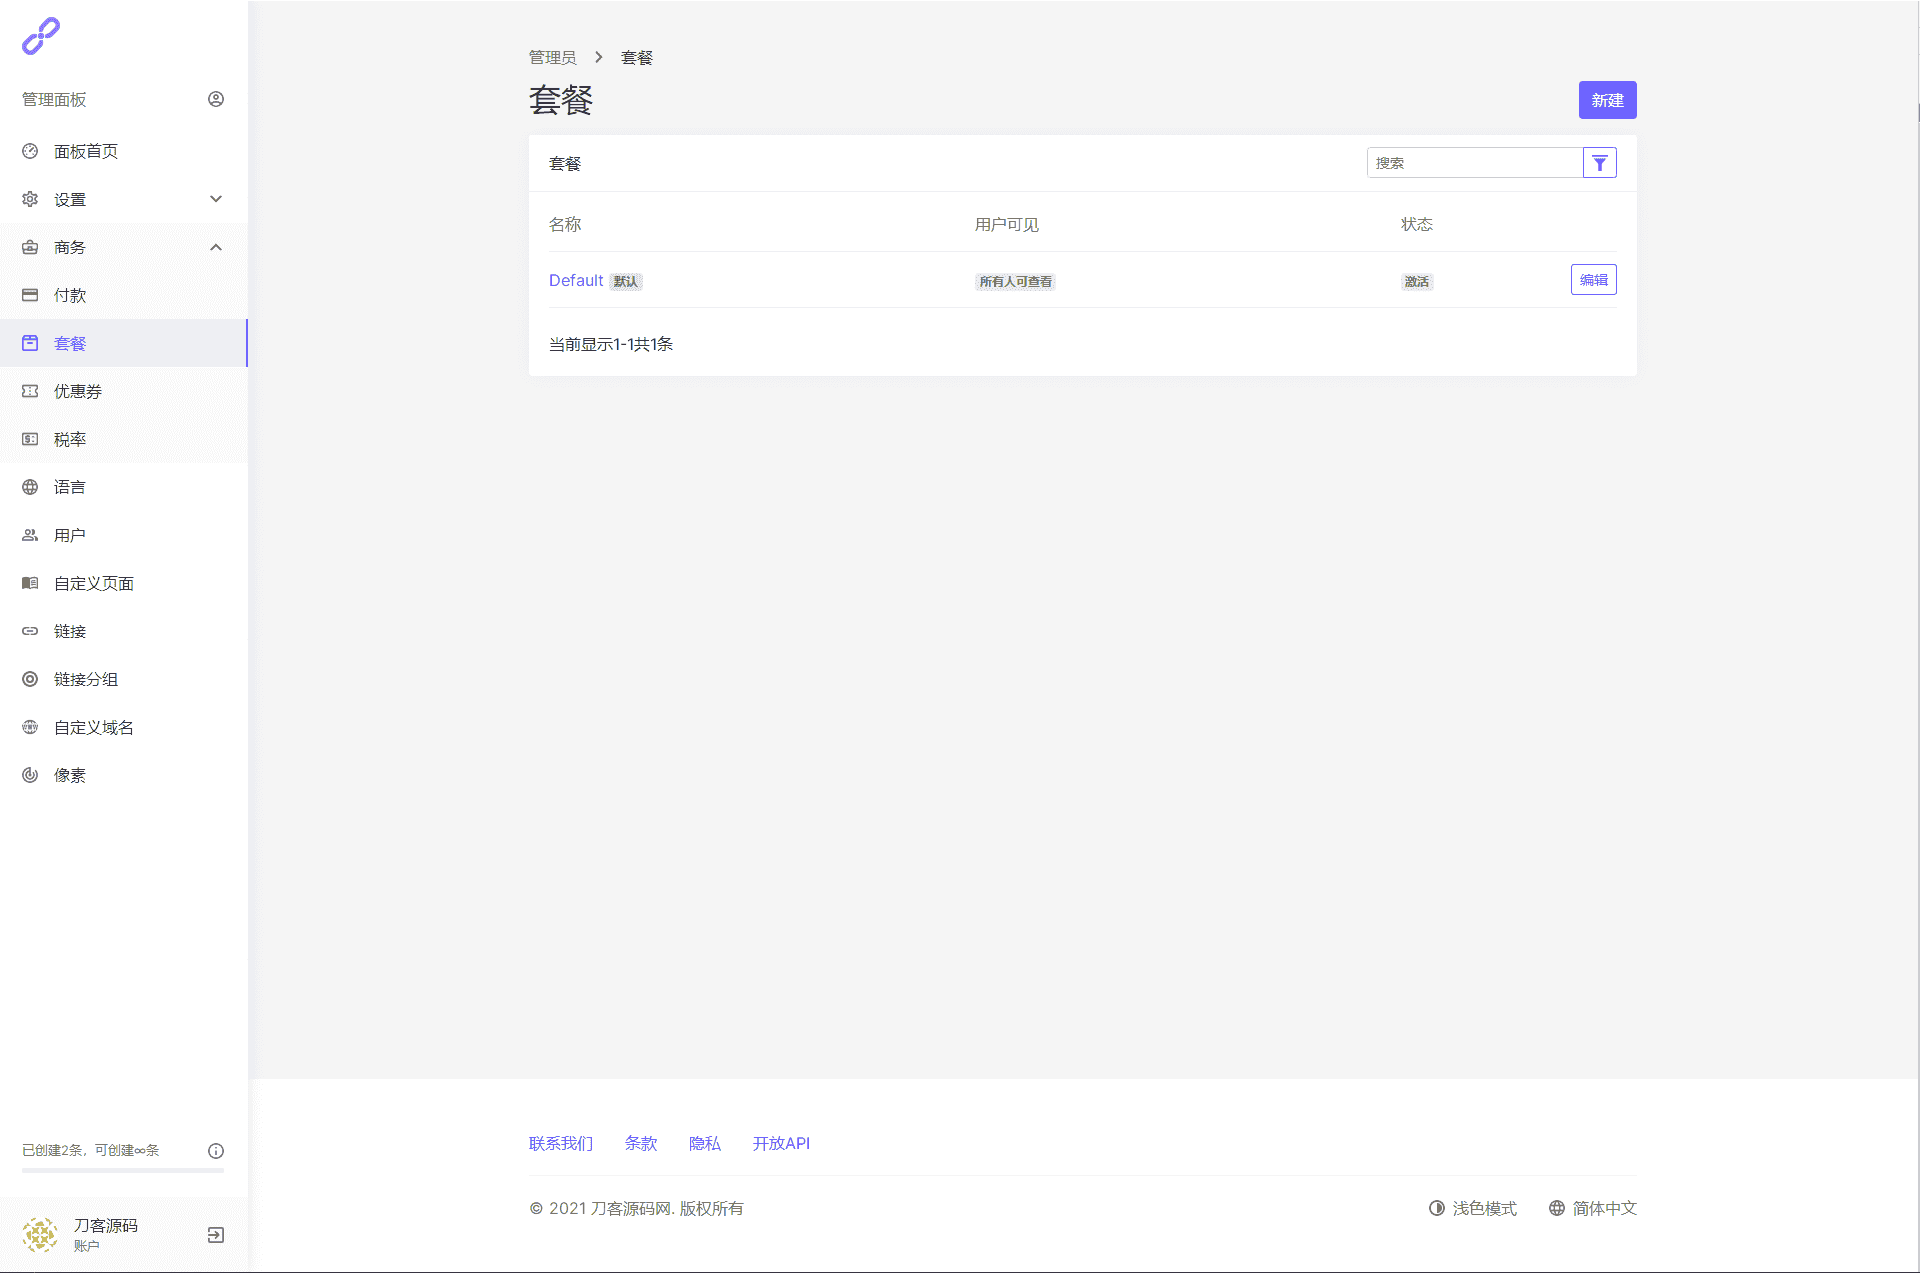Go to 付款 payments menu item
This screenshot has width=1920, height=1273.
click(x=70, y=295)
